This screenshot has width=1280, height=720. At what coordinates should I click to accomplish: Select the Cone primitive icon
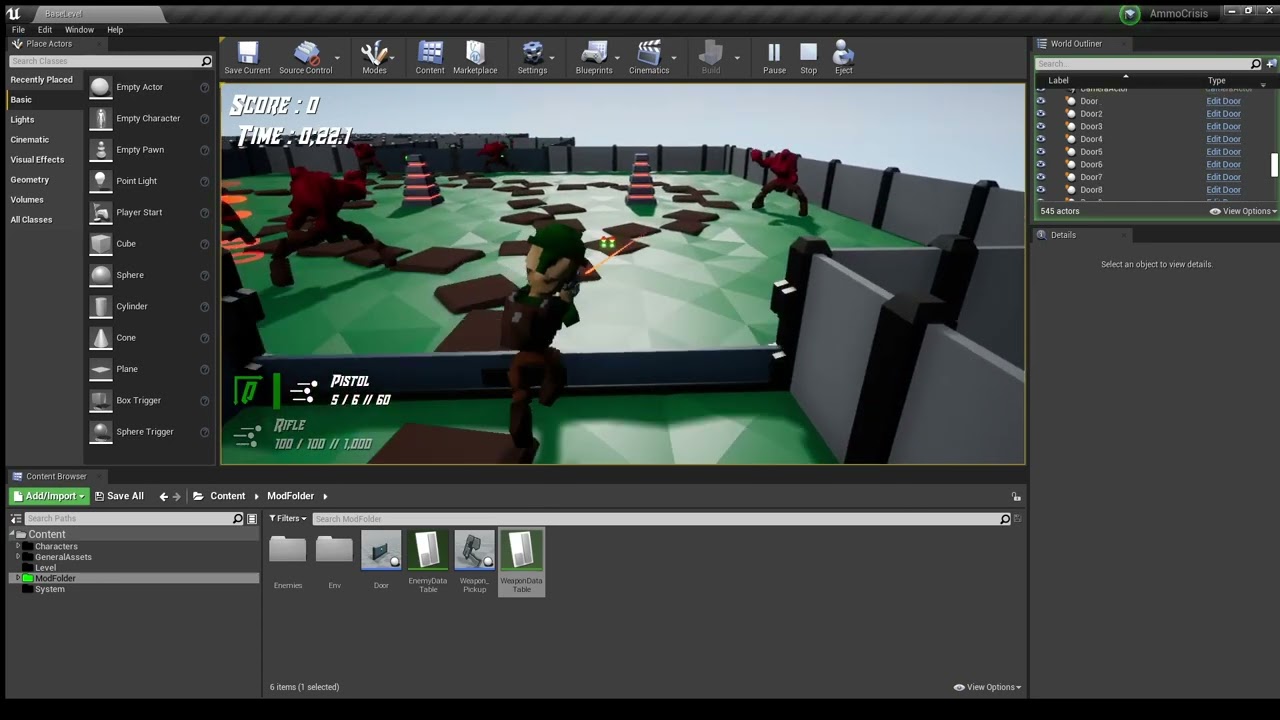[x=100, y=338]
